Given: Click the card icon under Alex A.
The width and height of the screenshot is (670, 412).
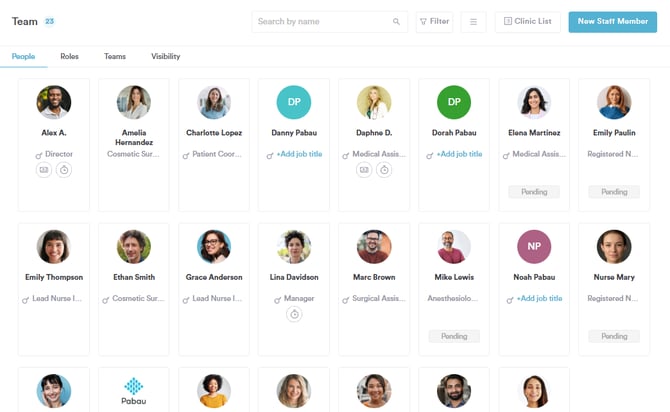Looking at the screenshot, I should point(44,170).
